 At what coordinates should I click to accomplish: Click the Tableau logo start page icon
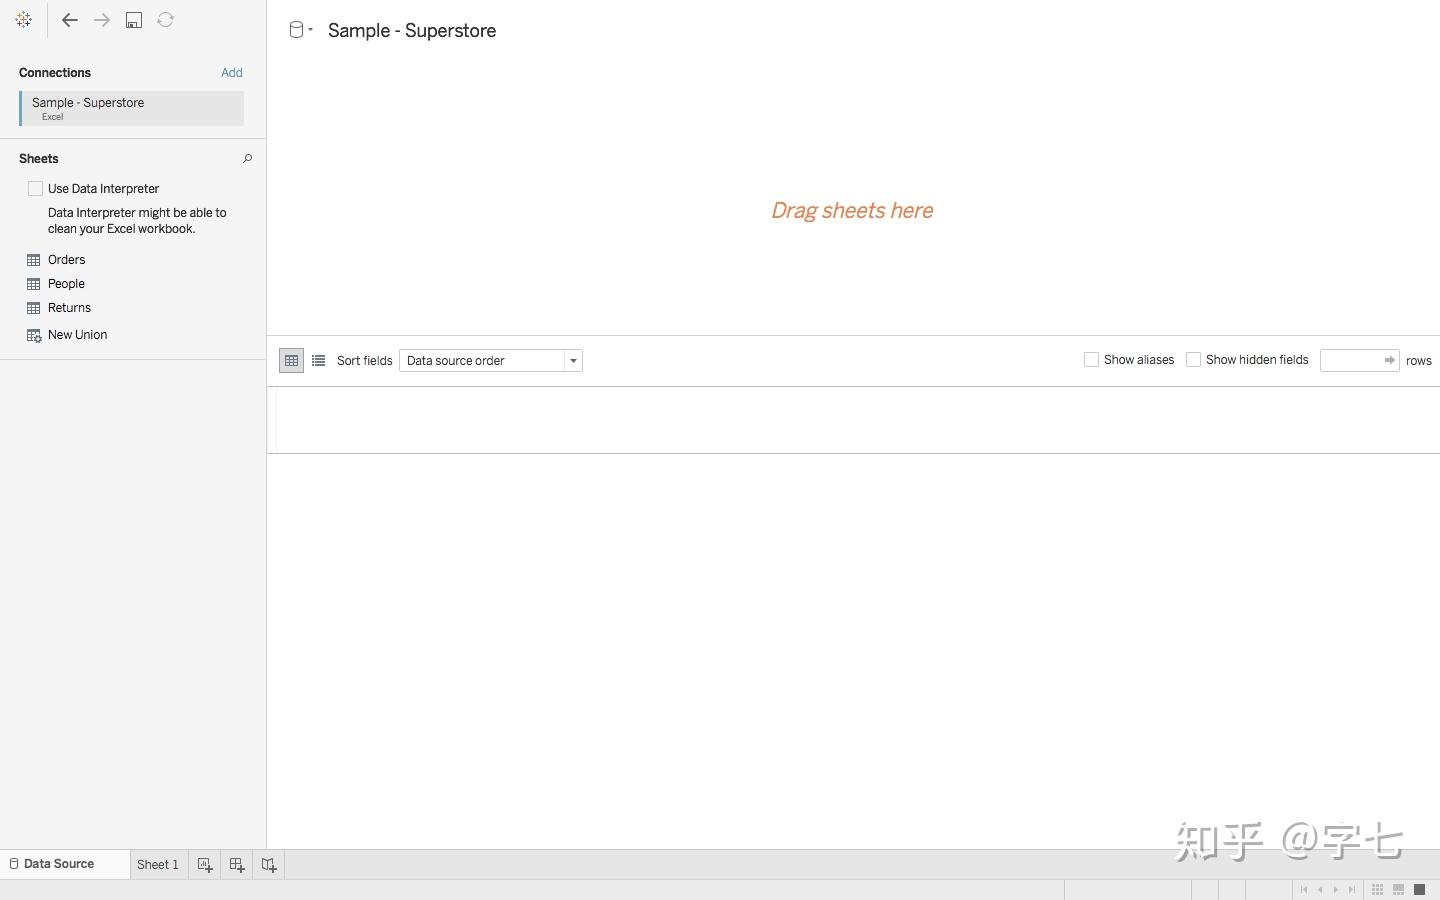[23, 20]
